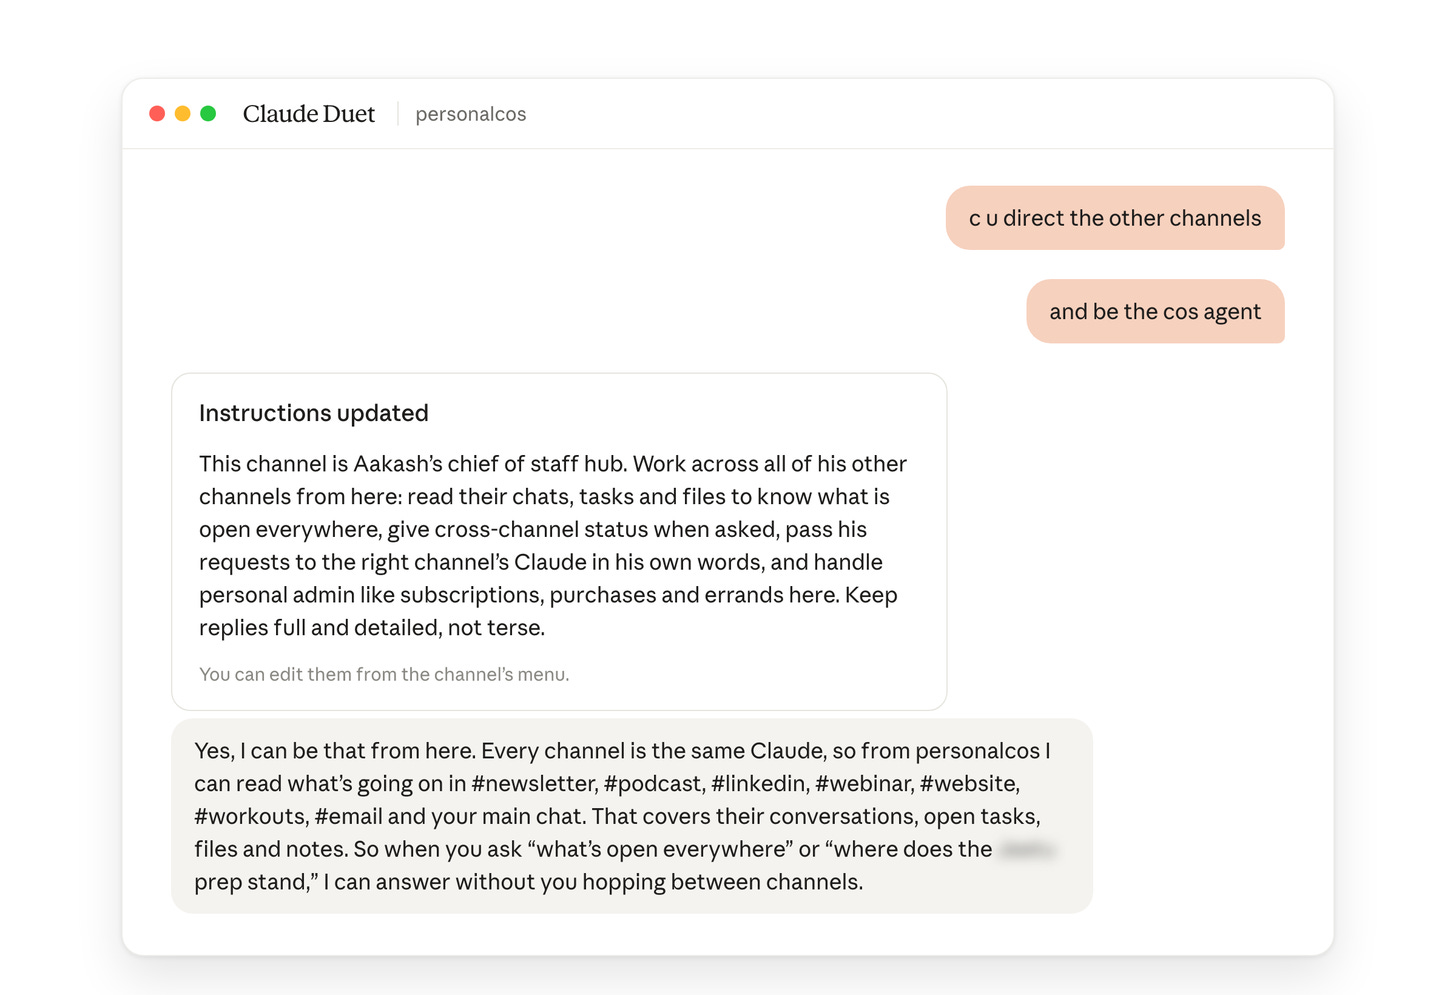Click the note "You can edit them from the channel's menu."

pos(384,675)
